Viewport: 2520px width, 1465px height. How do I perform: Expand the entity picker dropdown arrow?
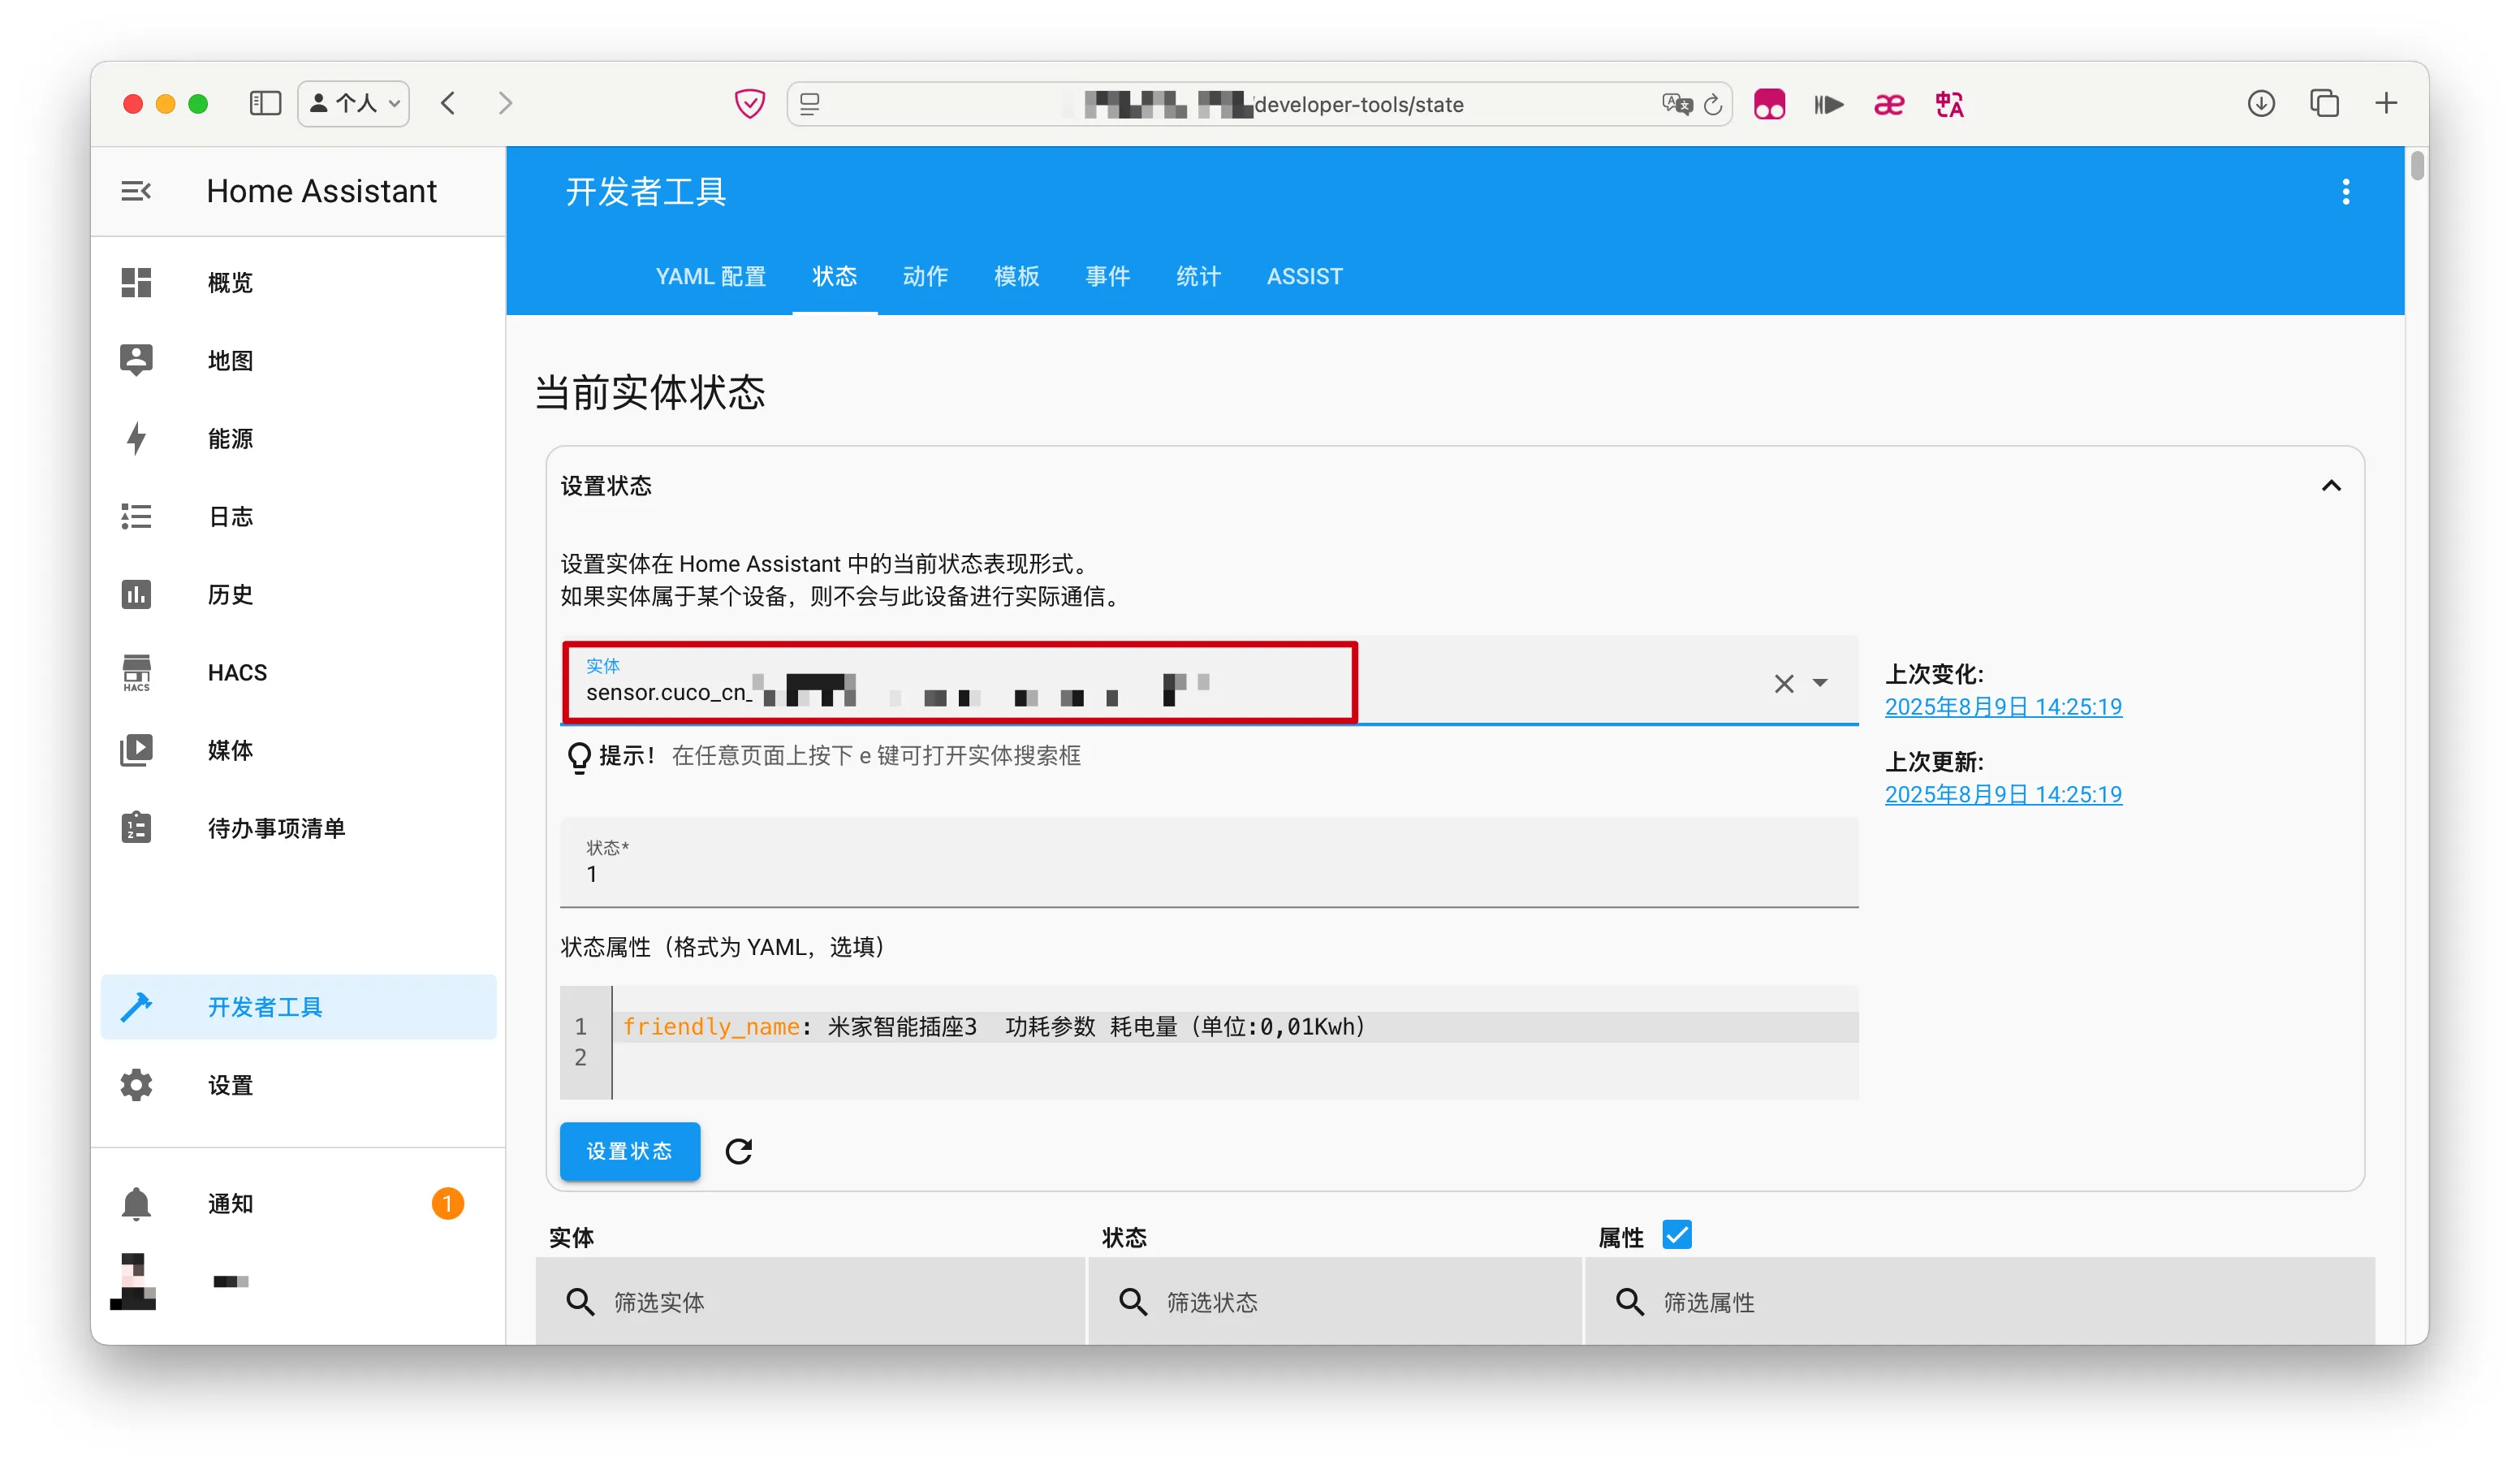point(1820,683)
